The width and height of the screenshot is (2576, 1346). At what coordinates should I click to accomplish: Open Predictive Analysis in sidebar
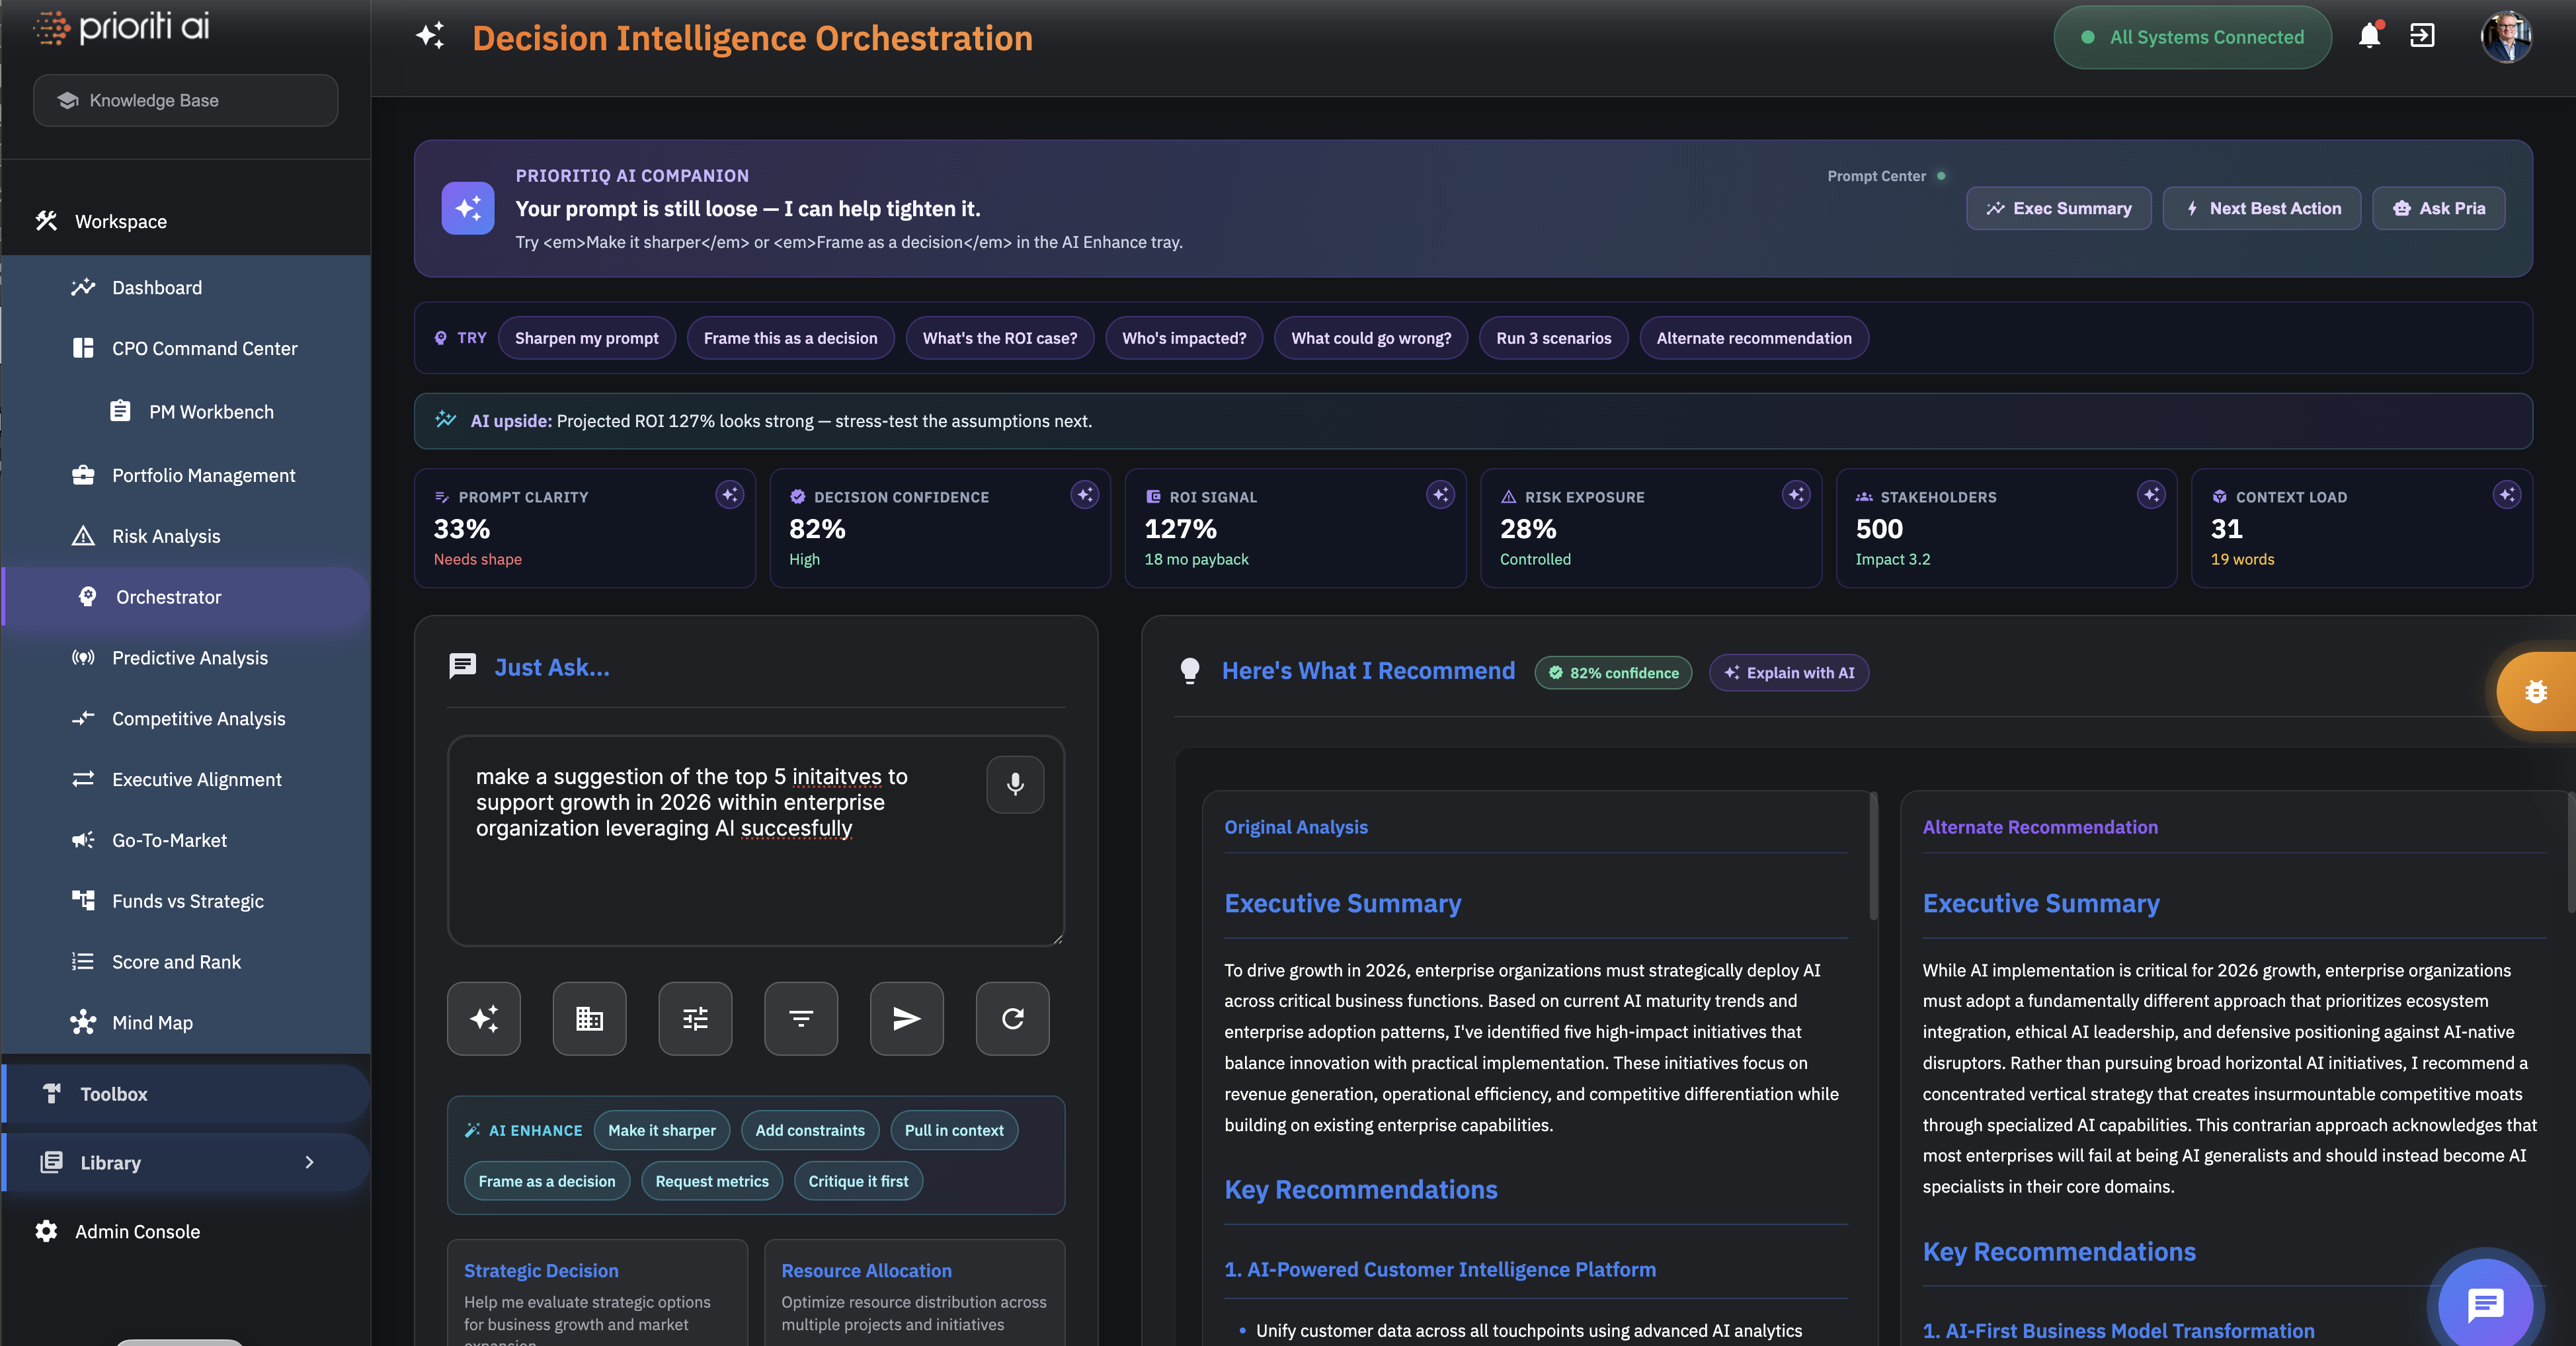186,658
